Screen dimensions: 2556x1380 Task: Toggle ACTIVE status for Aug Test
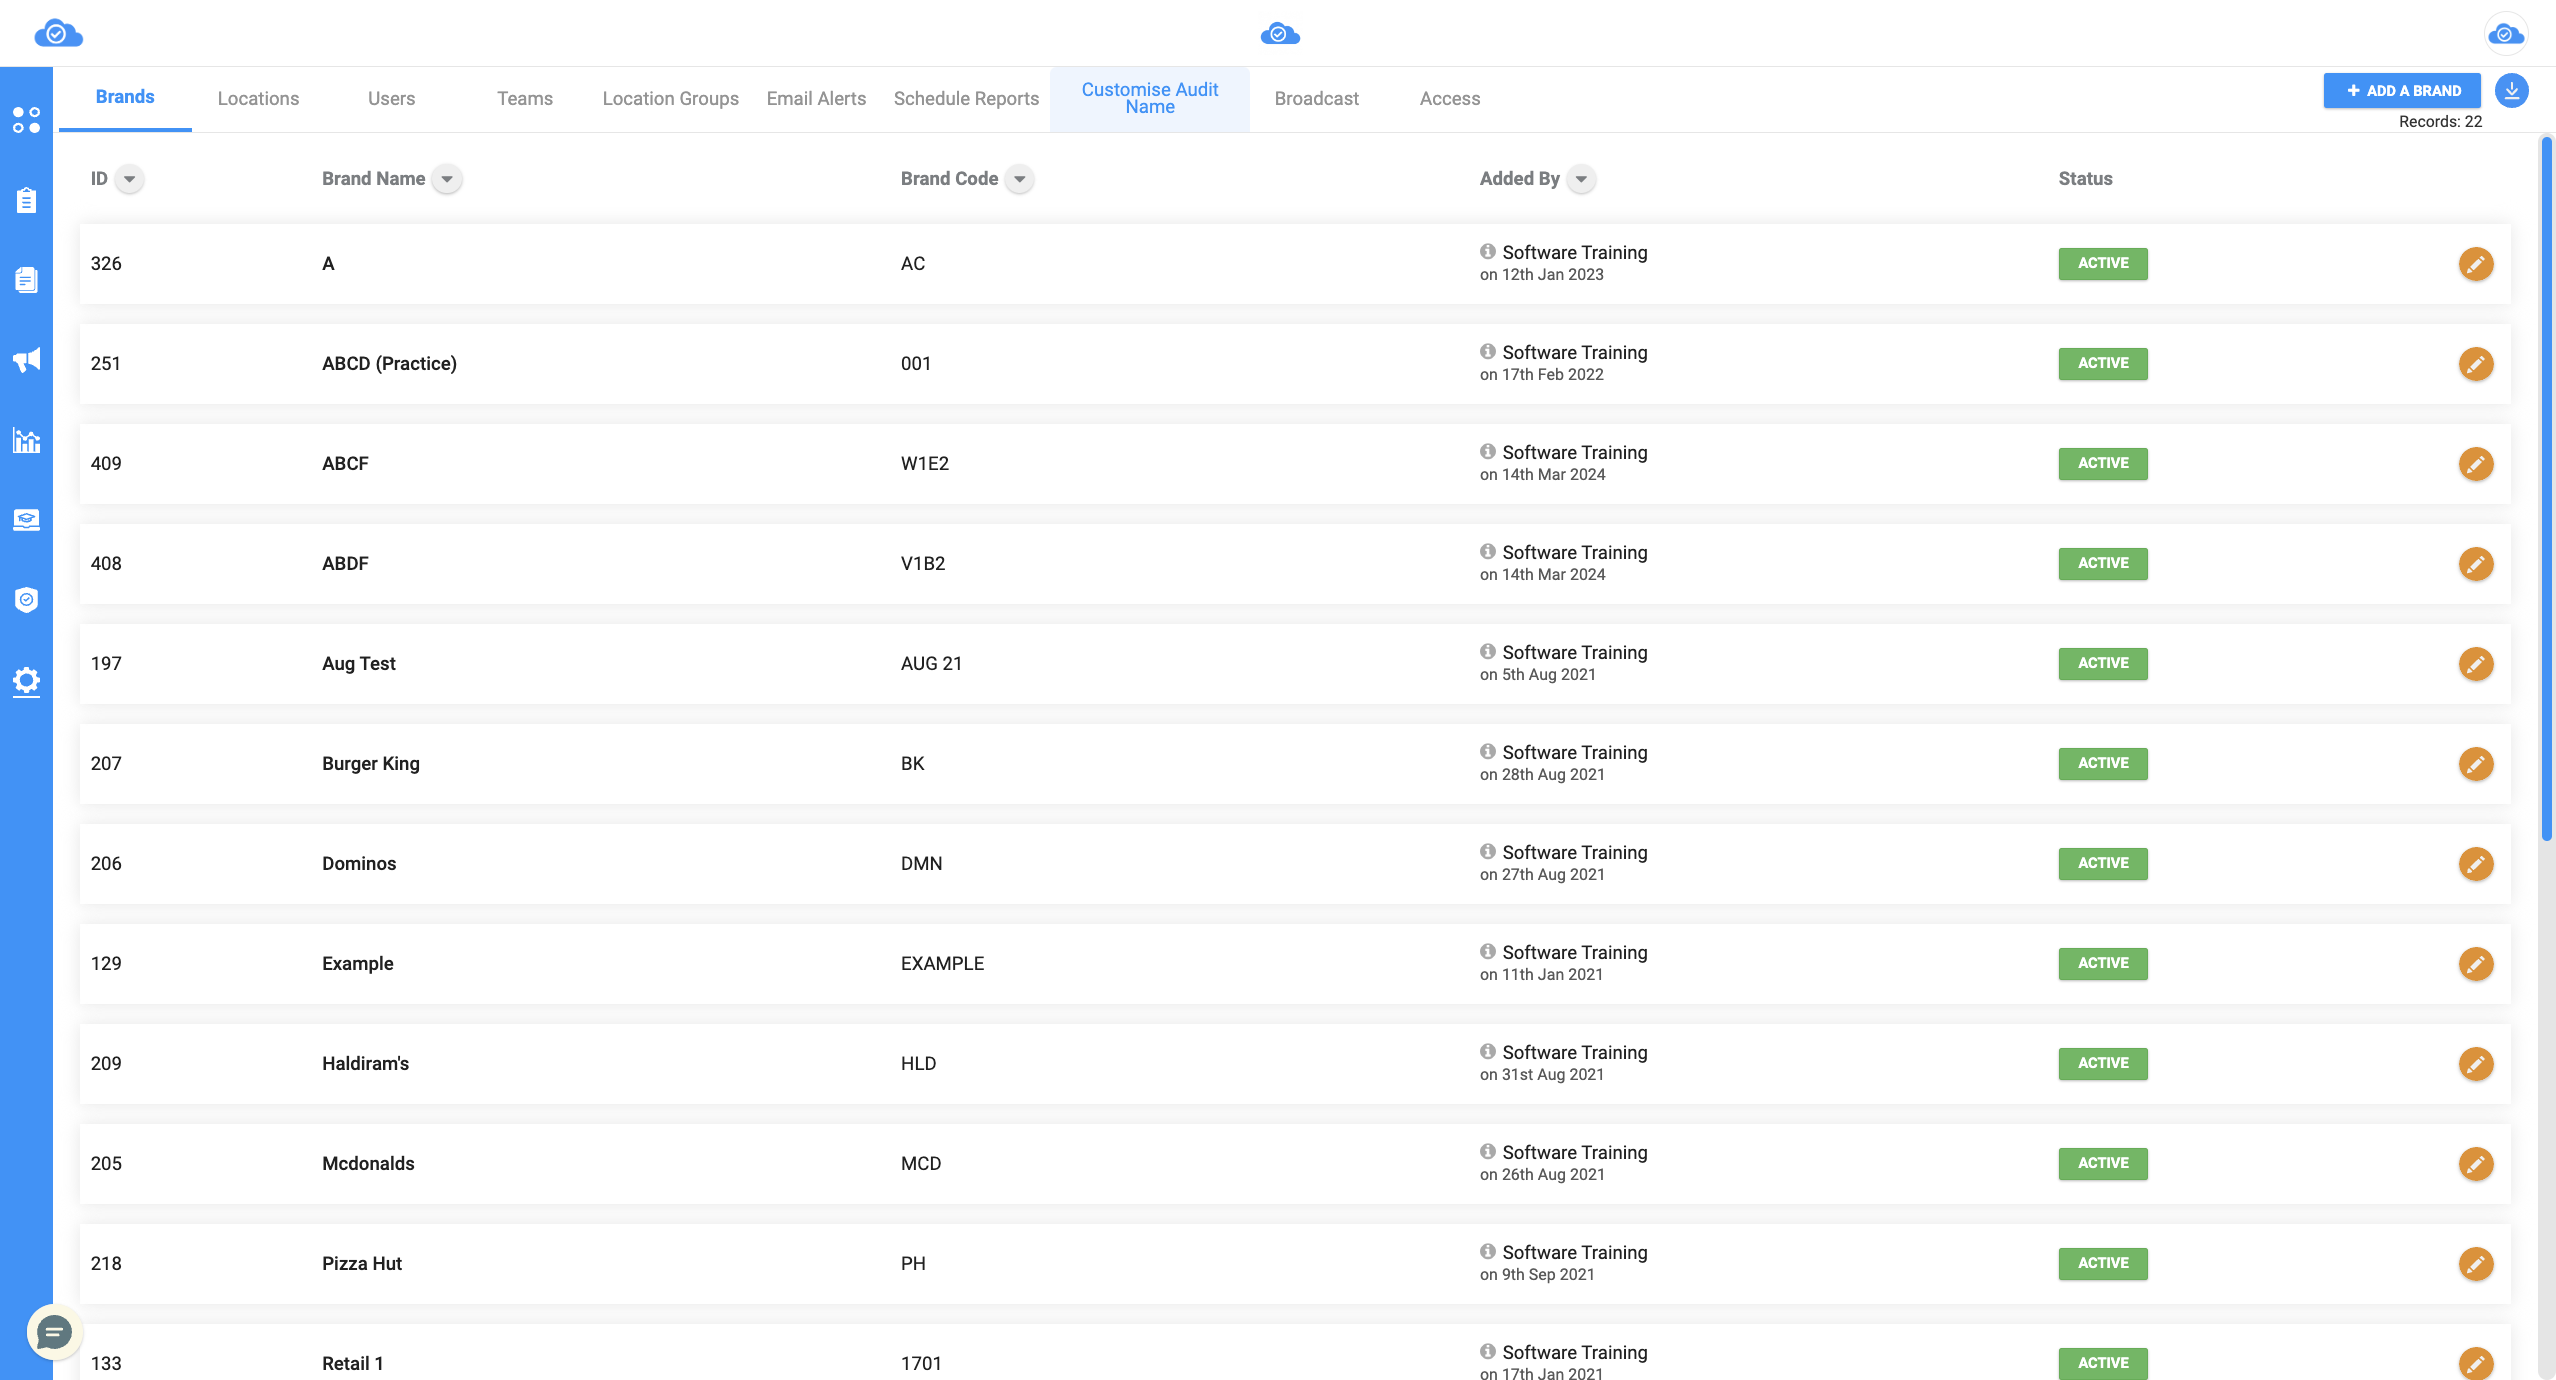pyautogui.click(x=2103, y=663)
